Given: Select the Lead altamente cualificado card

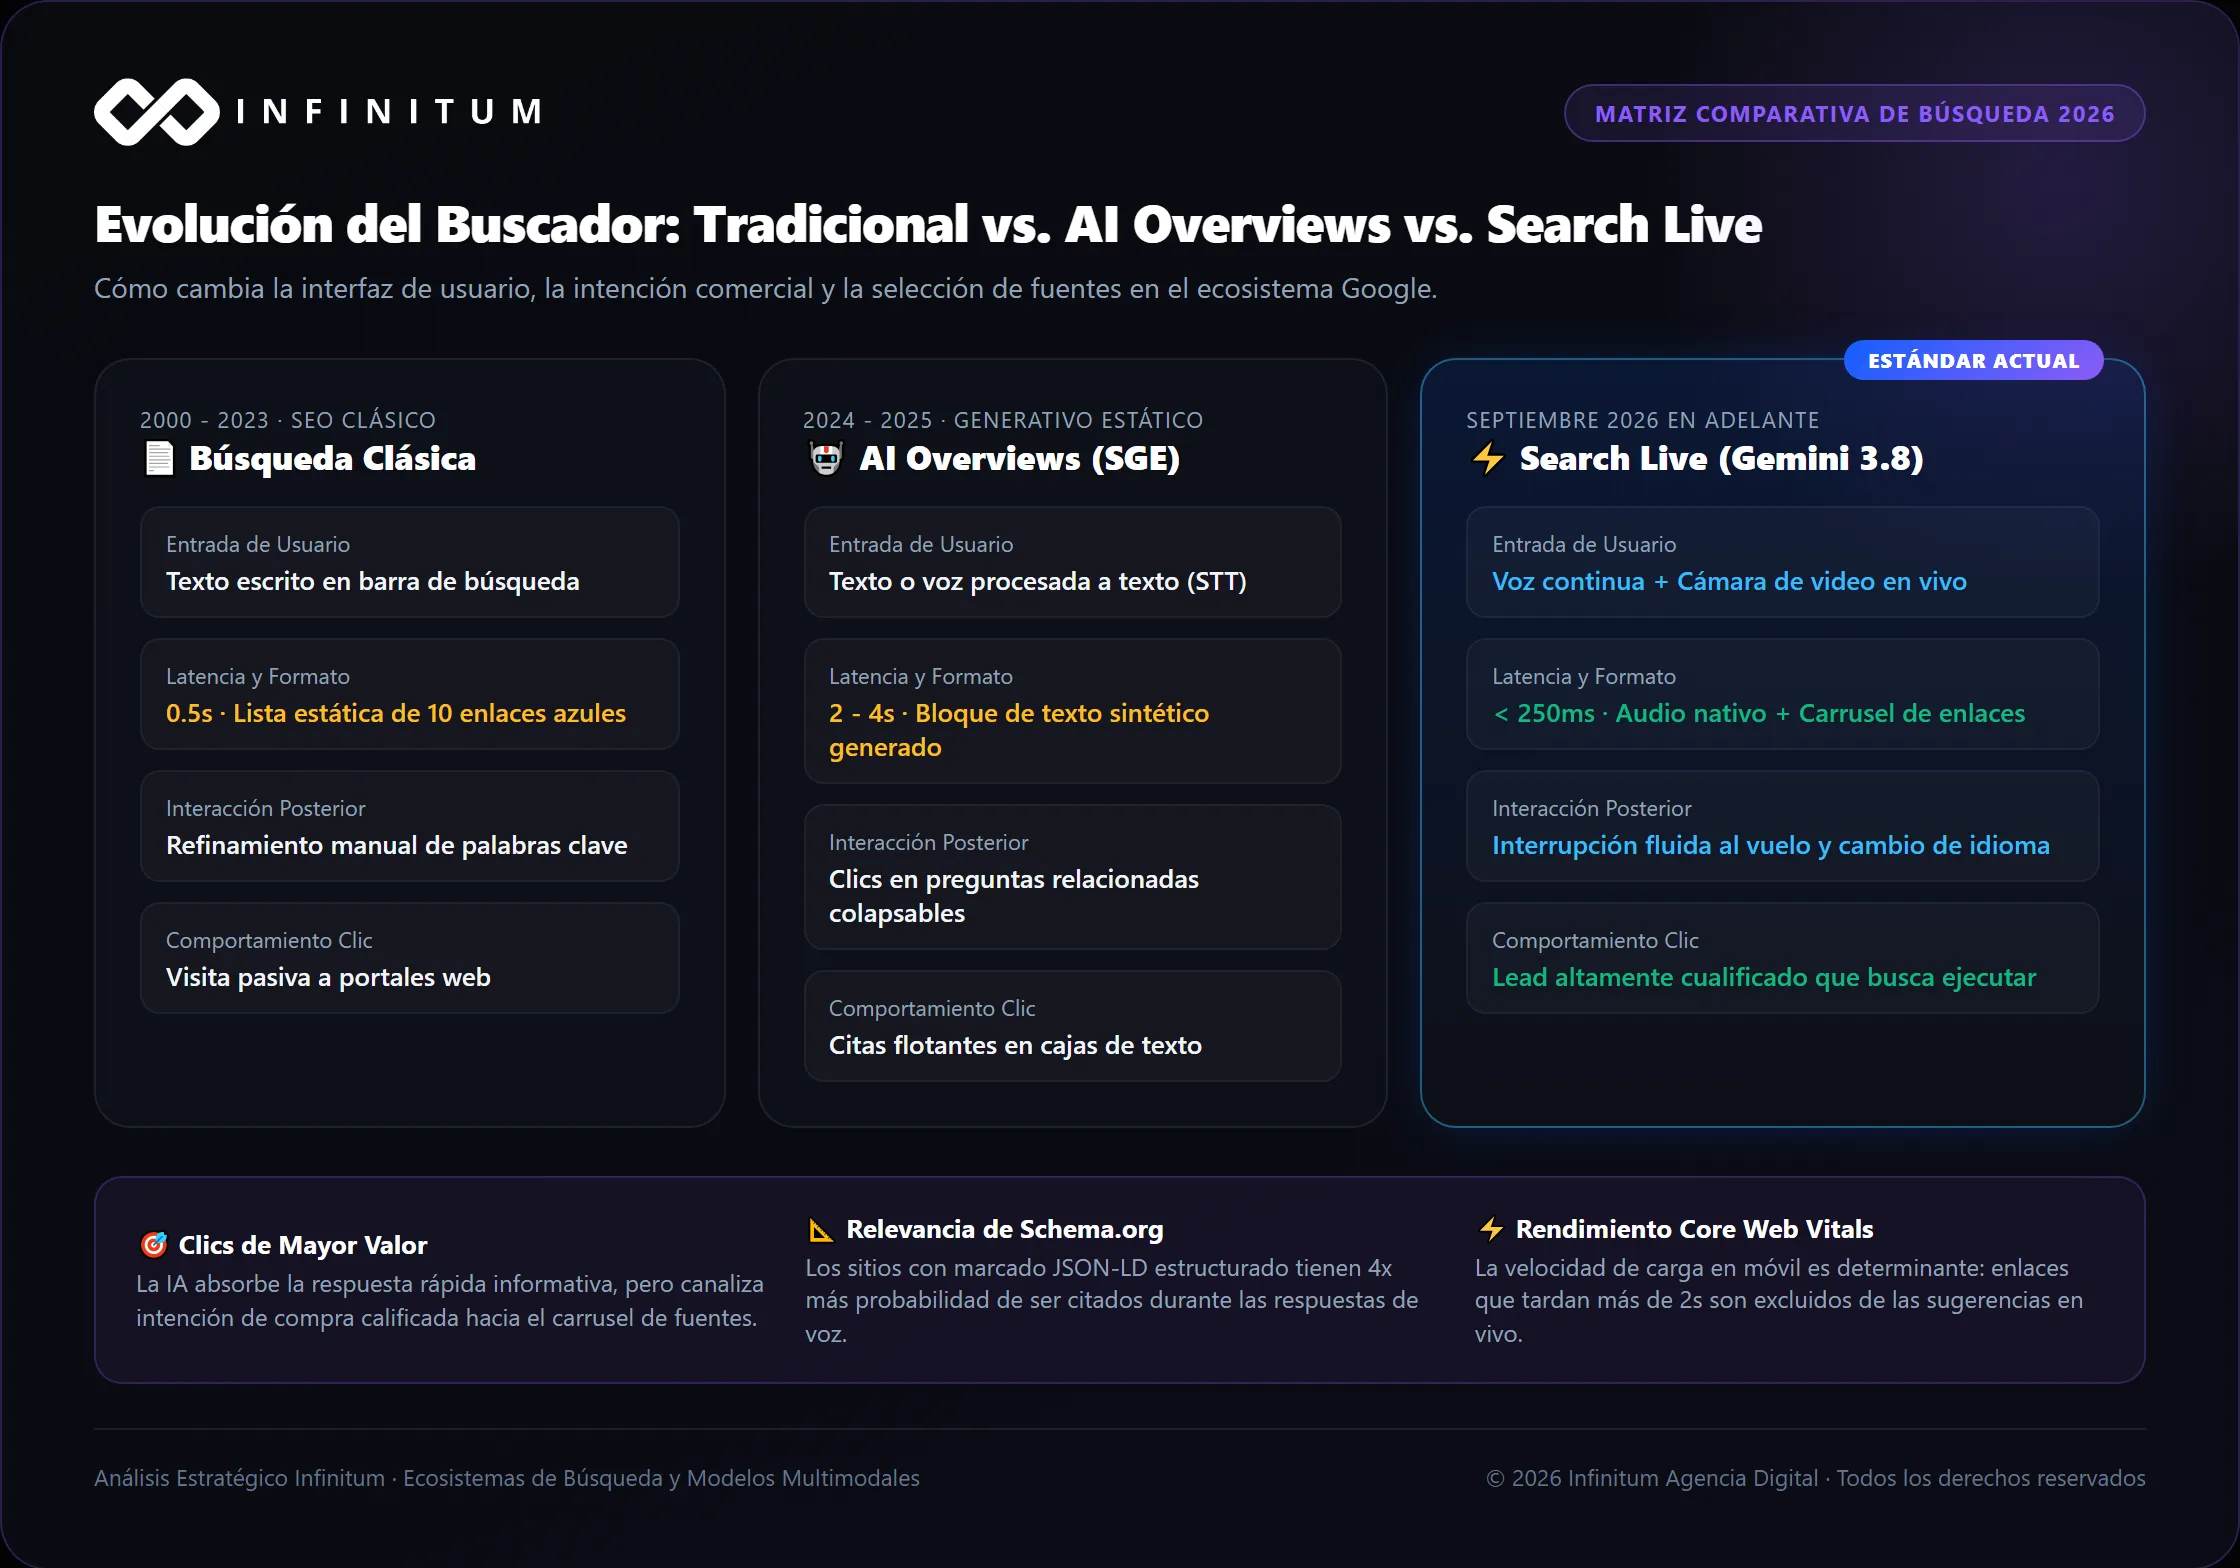Looking at the screenshot, I should click(x=1783, y=958).
